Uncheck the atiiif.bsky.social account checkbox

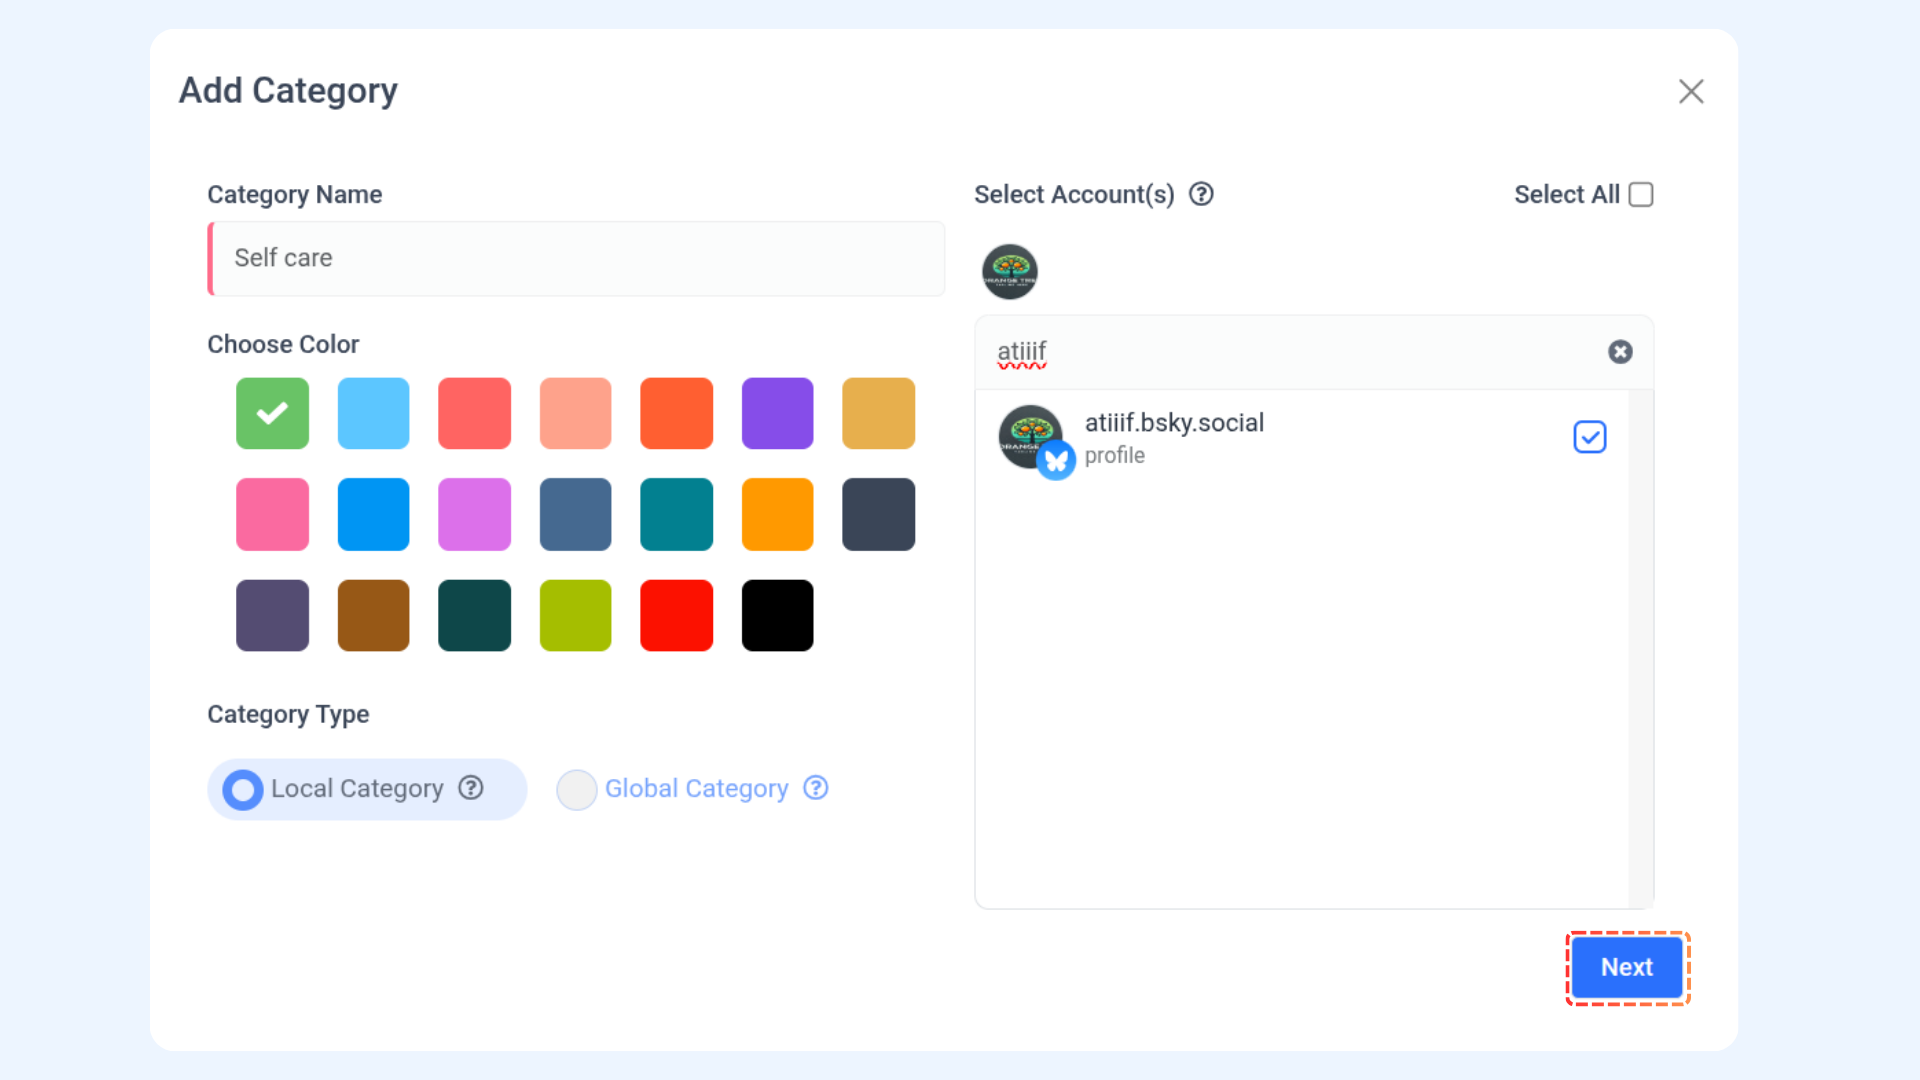[x=1589, y=437]
